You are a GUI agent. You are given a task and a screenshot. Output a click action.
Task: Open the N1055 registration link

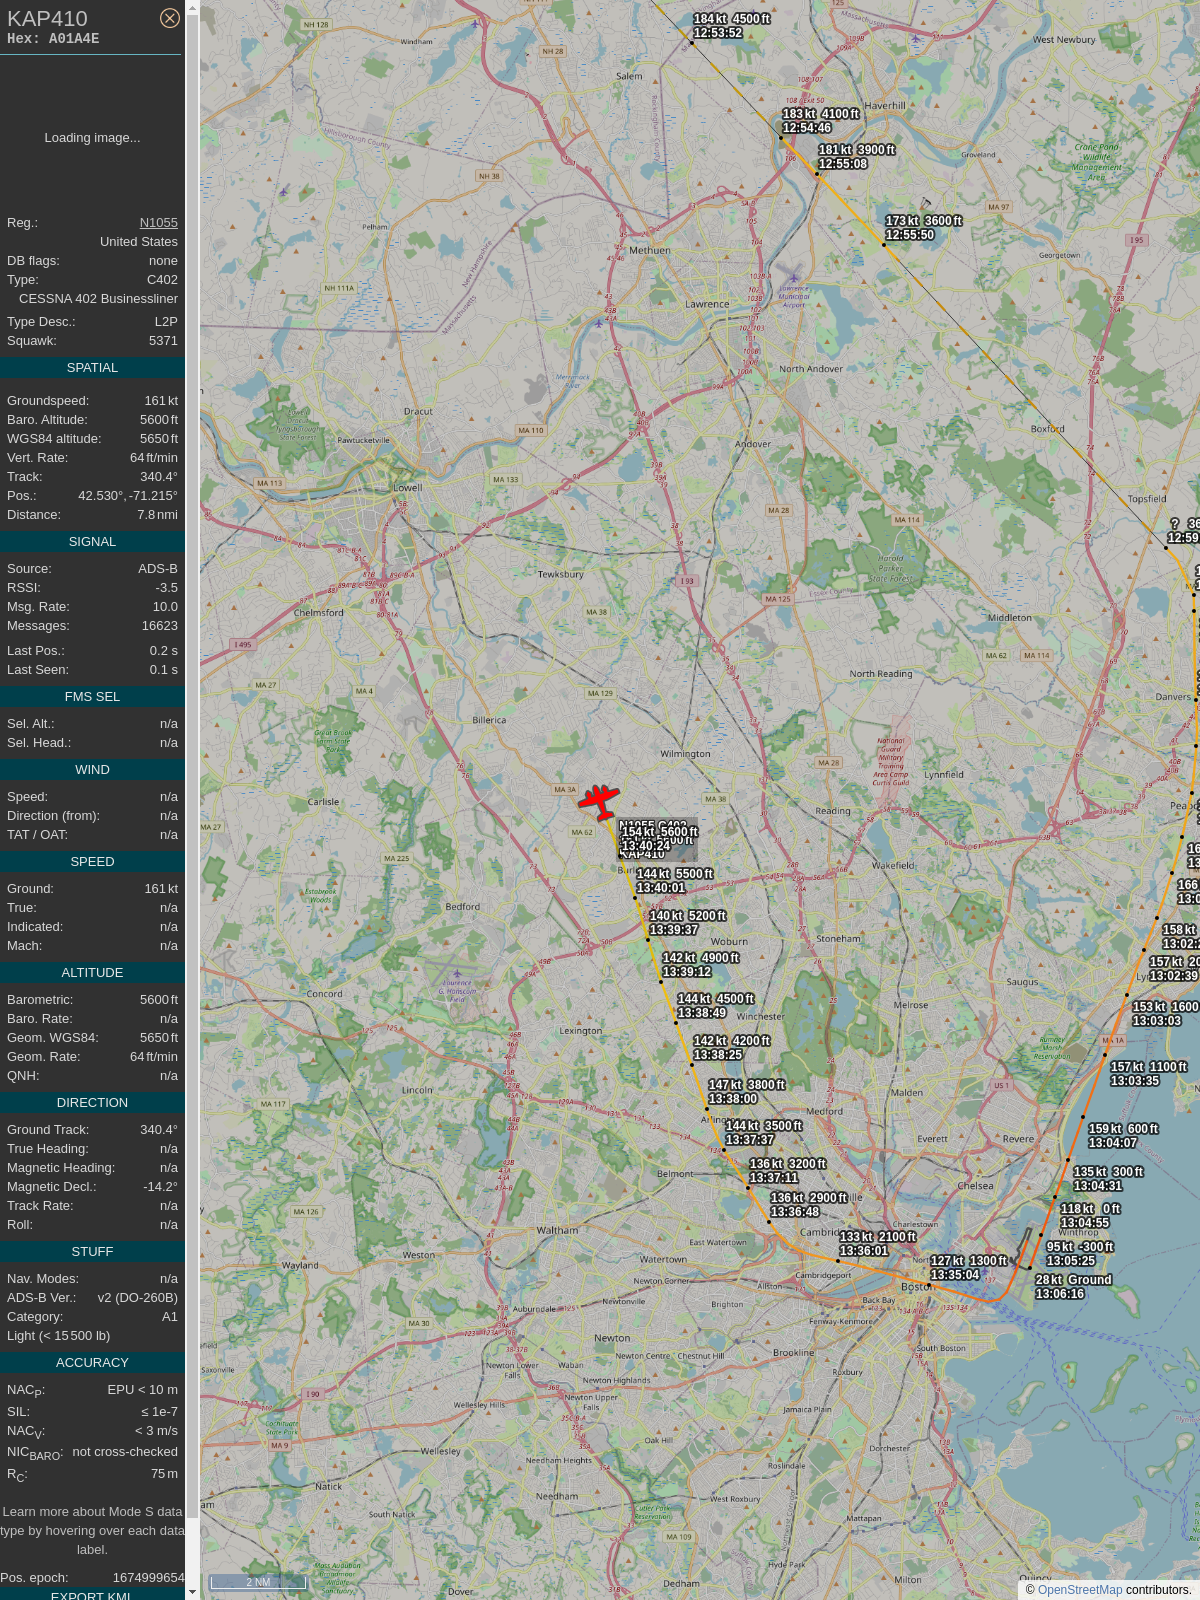pyautogui.click(x=158, y=223)
